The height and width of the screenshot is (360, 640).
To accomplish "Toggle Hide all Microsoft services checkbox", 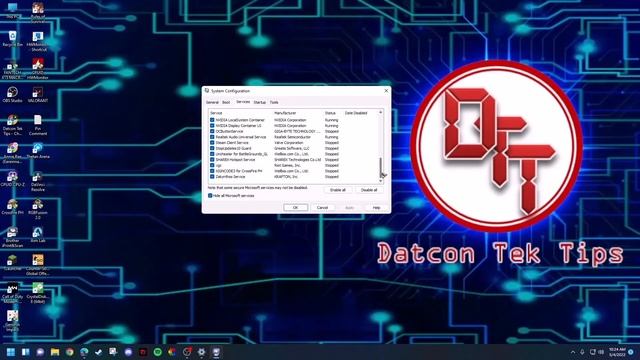I will coord(210,196).
